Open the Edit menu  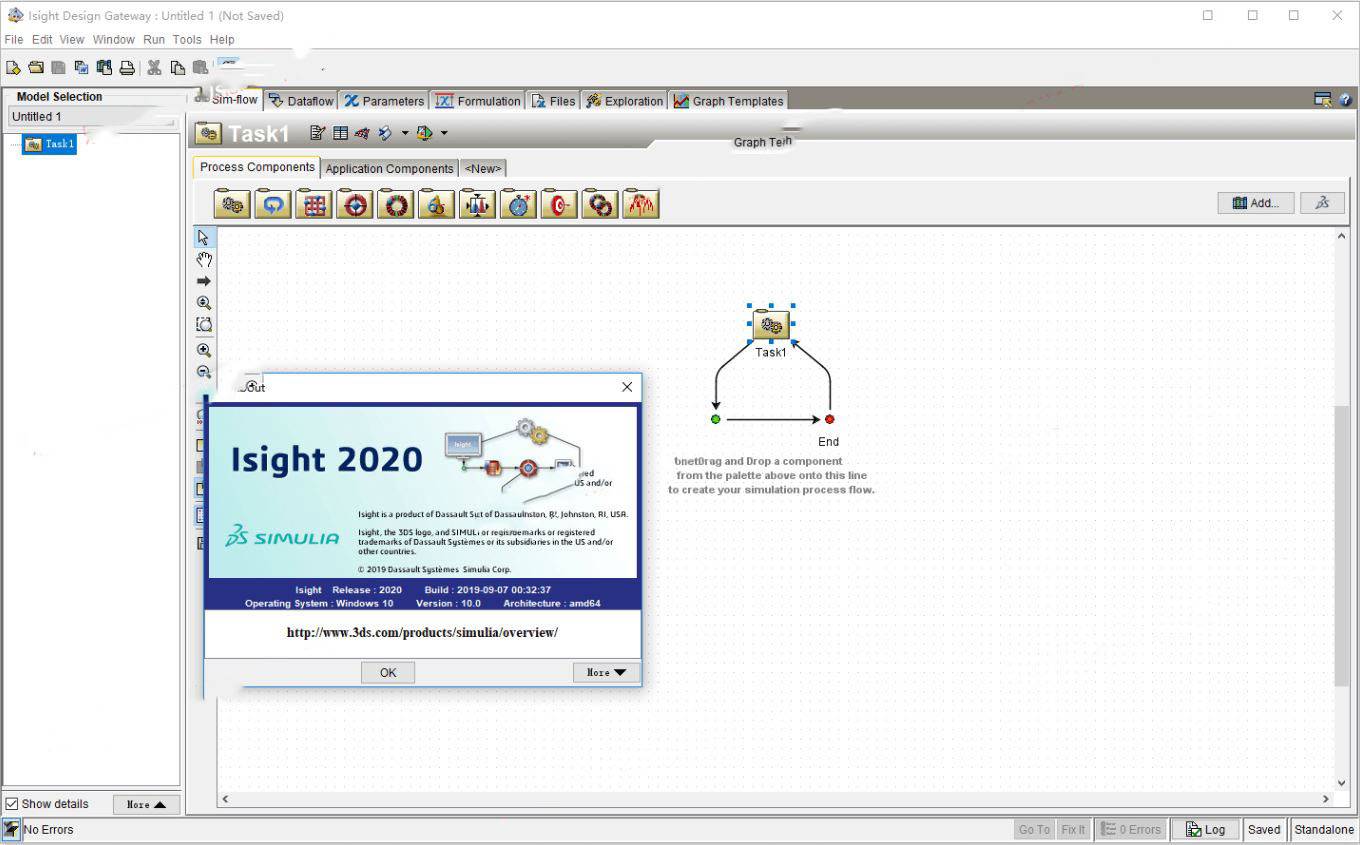42,39
